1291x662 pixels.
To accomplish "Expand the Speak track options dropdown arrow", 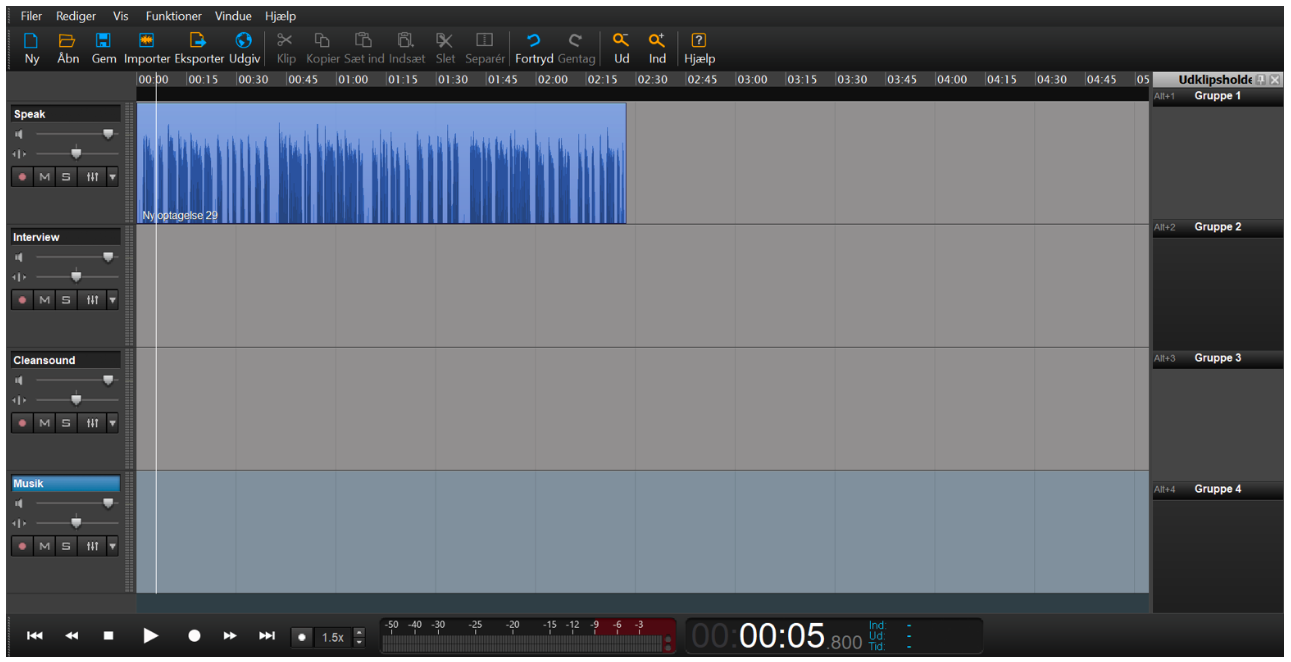I will coord(112,177).
